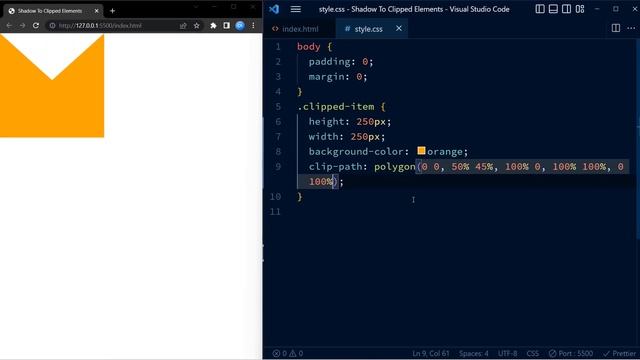Click the browser address bar URL
Viewport: 640px width, 360px height.
coord(100,25)
